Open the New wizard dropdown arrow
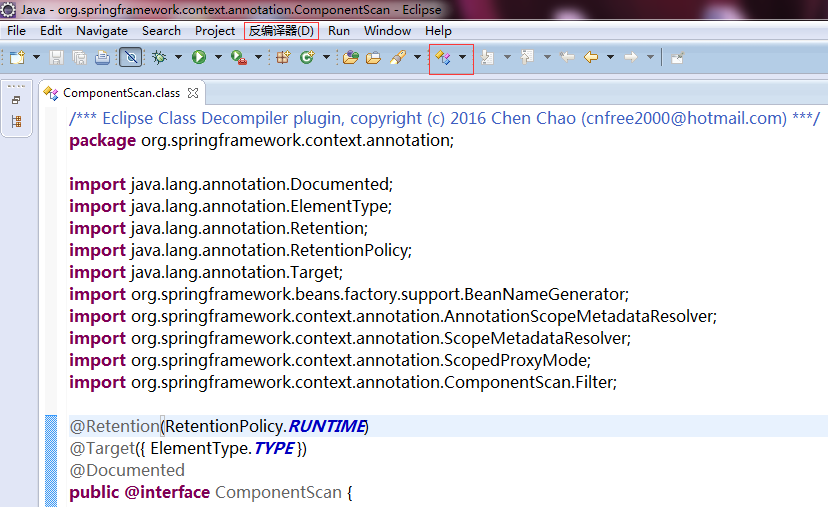Viewport: 828px width, 507px height. [x=36, y=57]
